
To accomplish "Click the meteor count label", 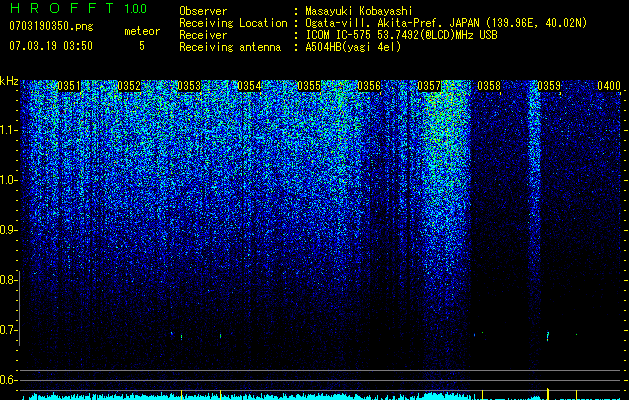I will click(142, 31).
